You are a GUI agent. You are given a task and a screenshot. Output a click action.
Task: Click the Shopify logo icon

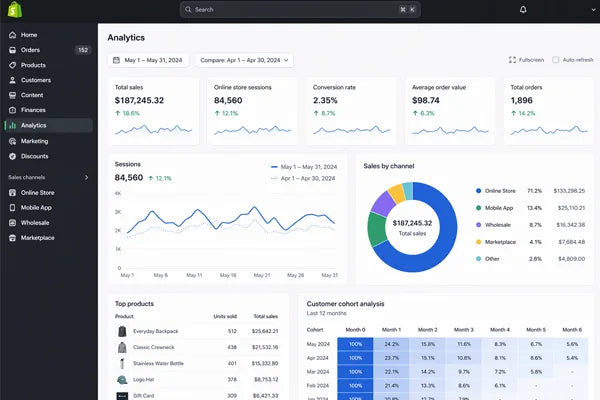click(x=15, y=9)
